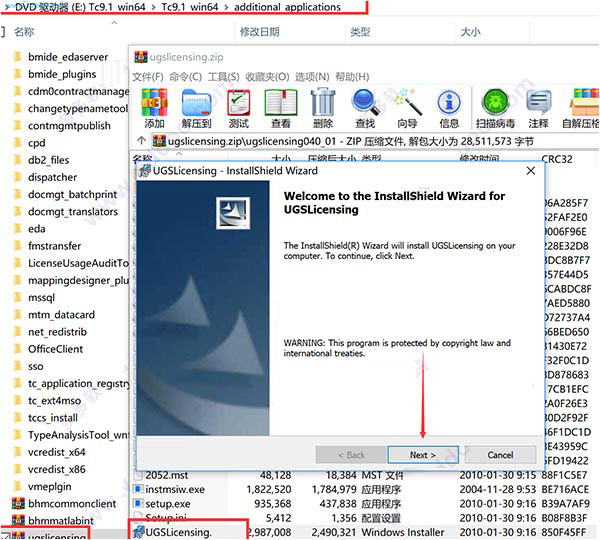Open the 命令(C) menu in WinRAR
The image size is (600, 540).
(186, 77)
